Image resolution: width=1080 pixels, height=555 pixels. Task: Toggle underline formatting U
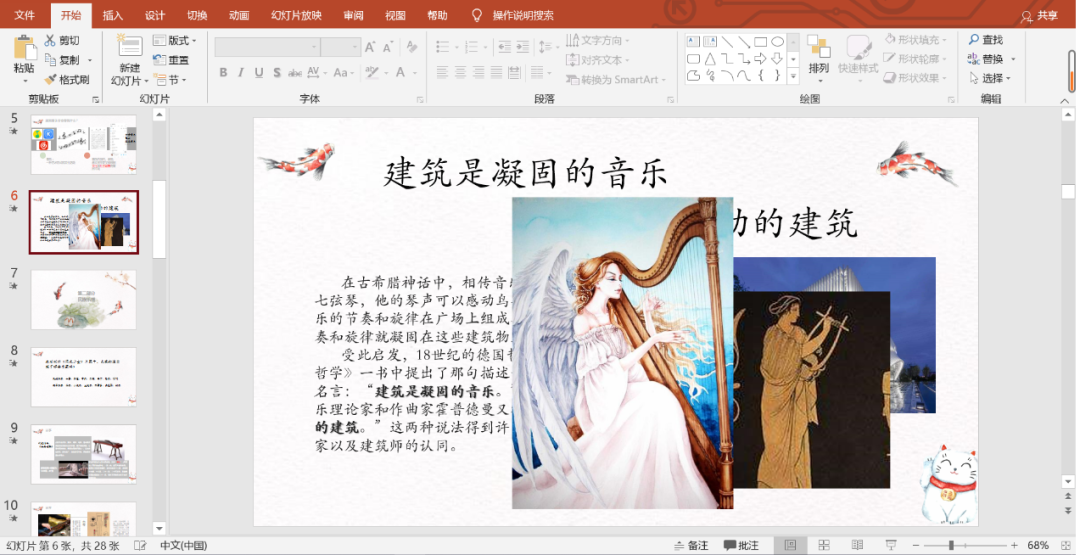[x=259, y=72]
